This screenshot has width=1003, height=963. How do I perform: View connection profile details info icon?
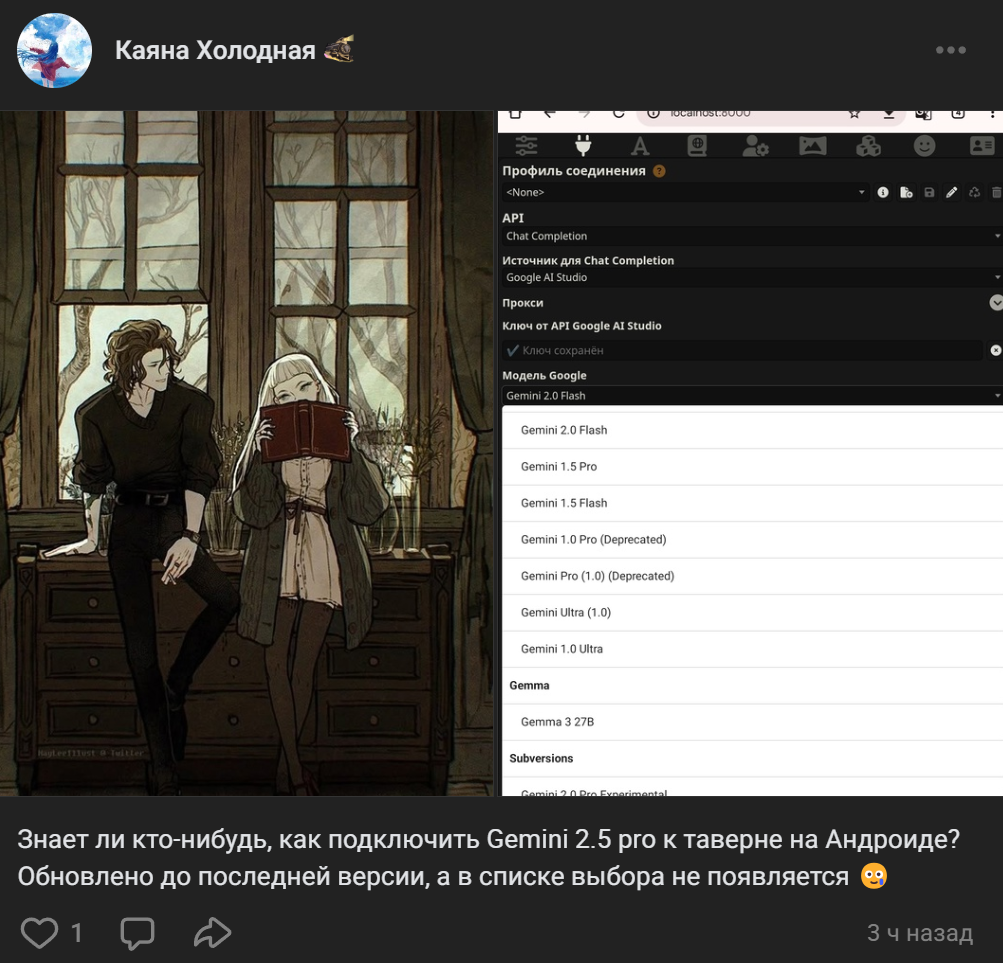click(x=883, y=192)
